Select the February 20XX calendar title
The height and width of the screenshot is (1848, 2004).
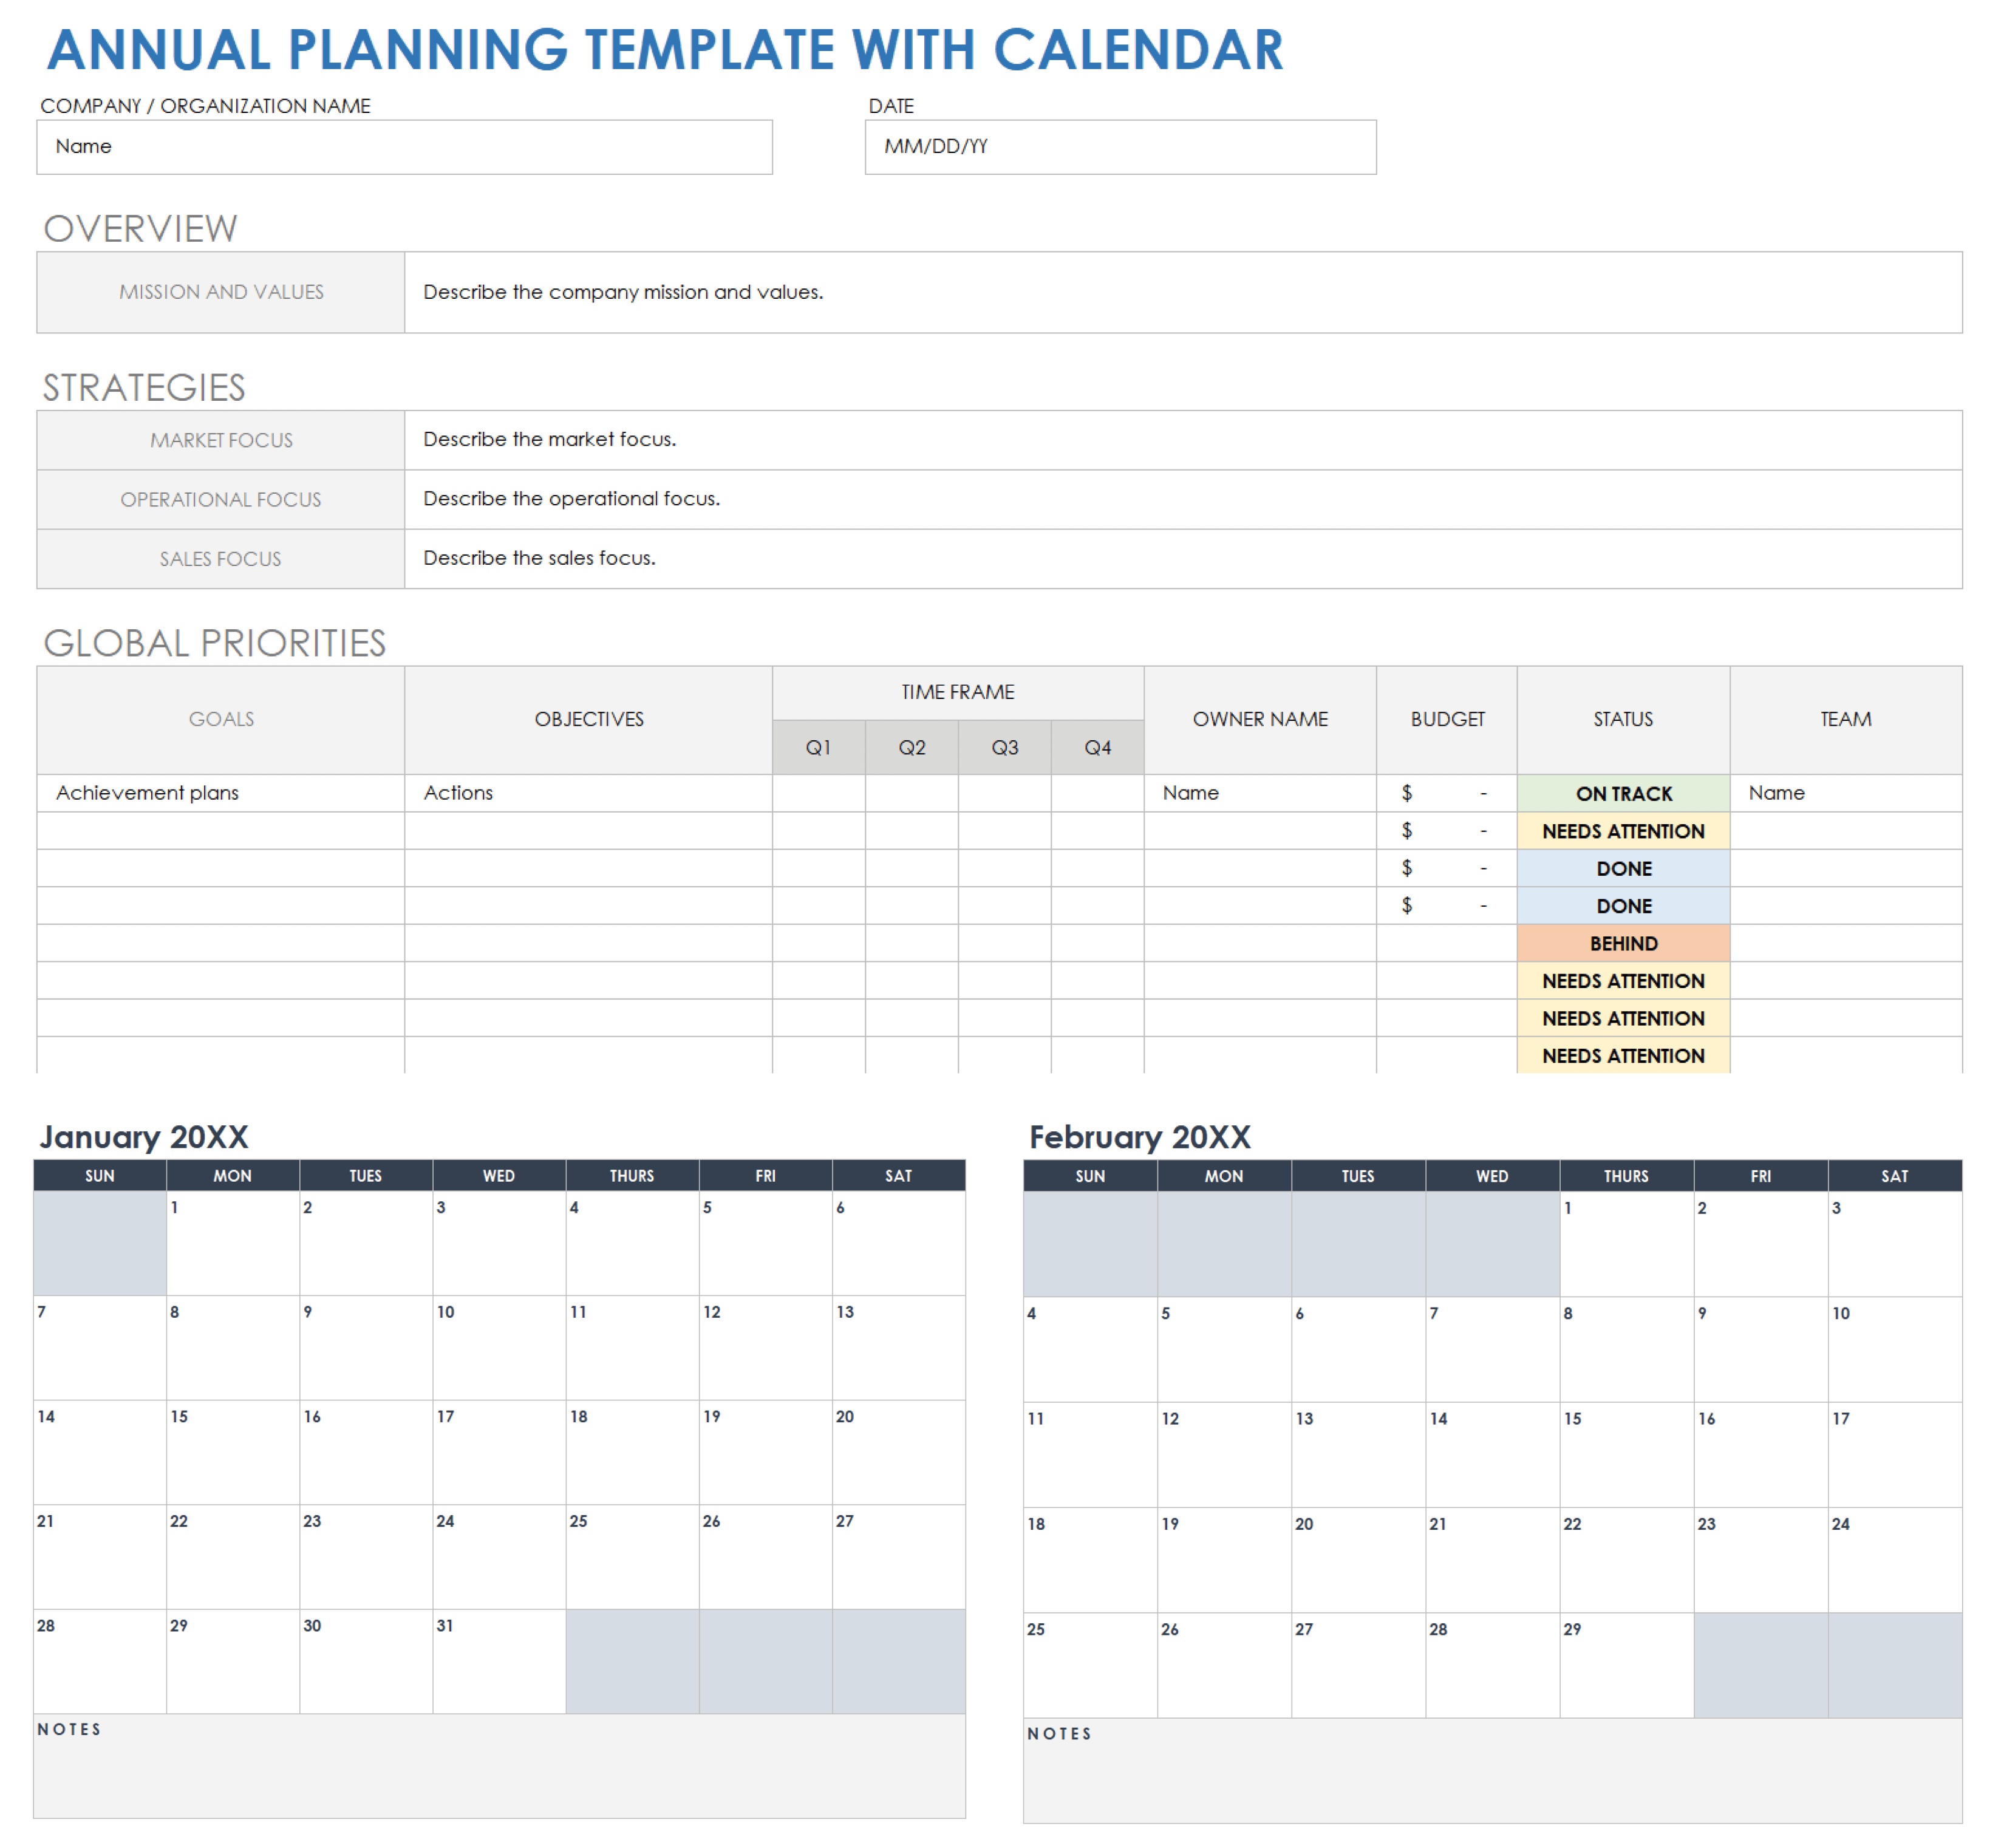coord(1140,1137)
